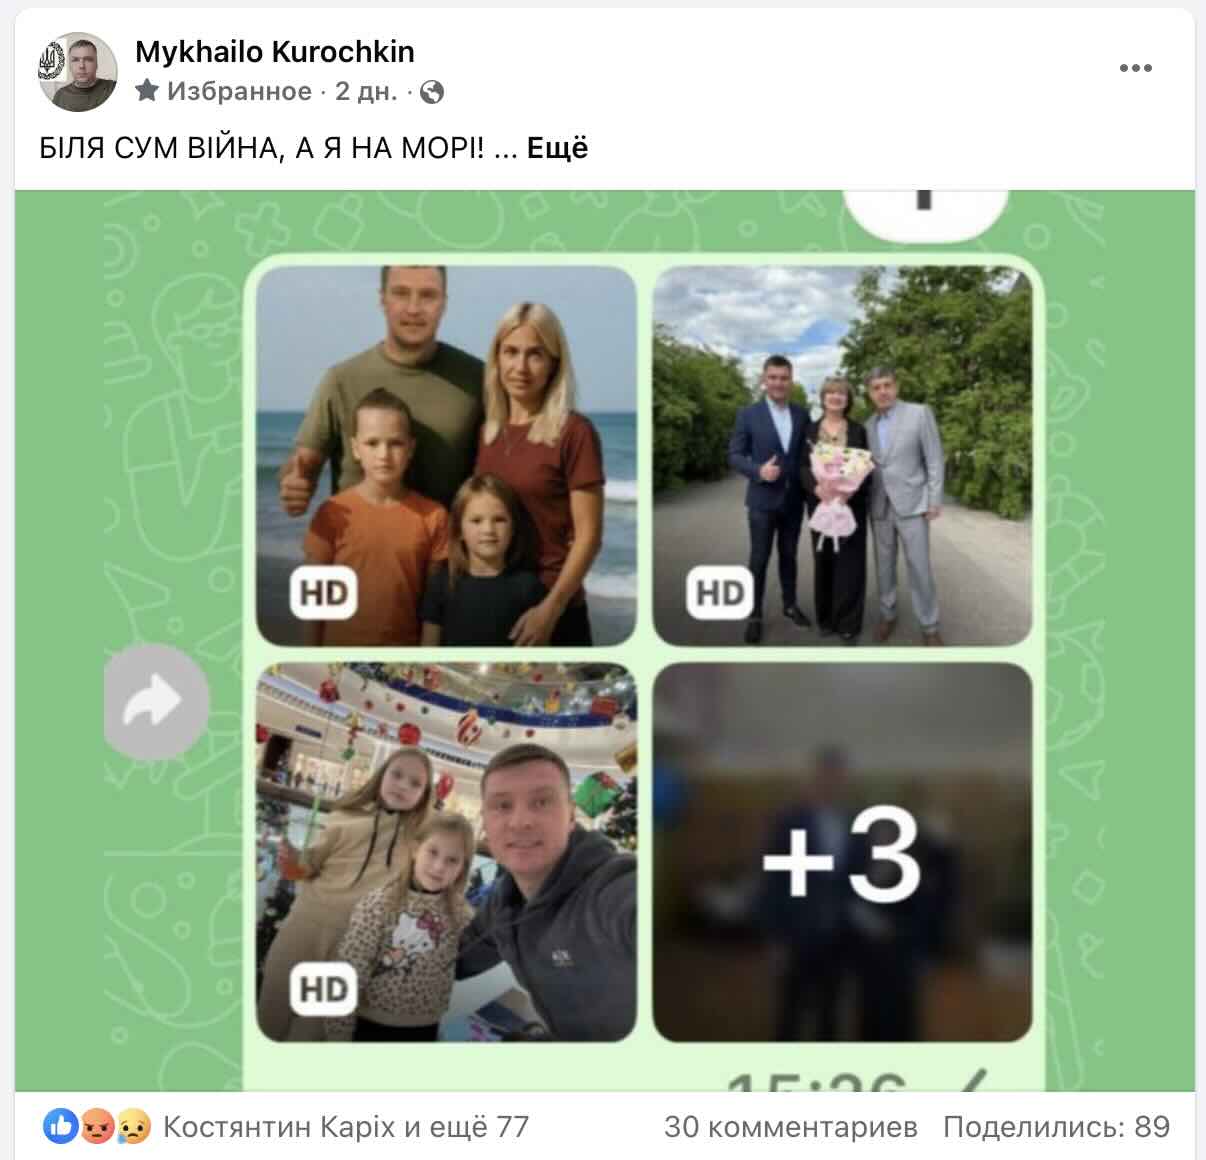
Task: Click HD badge on beach family photo
Action: click(x=323, y=593)
